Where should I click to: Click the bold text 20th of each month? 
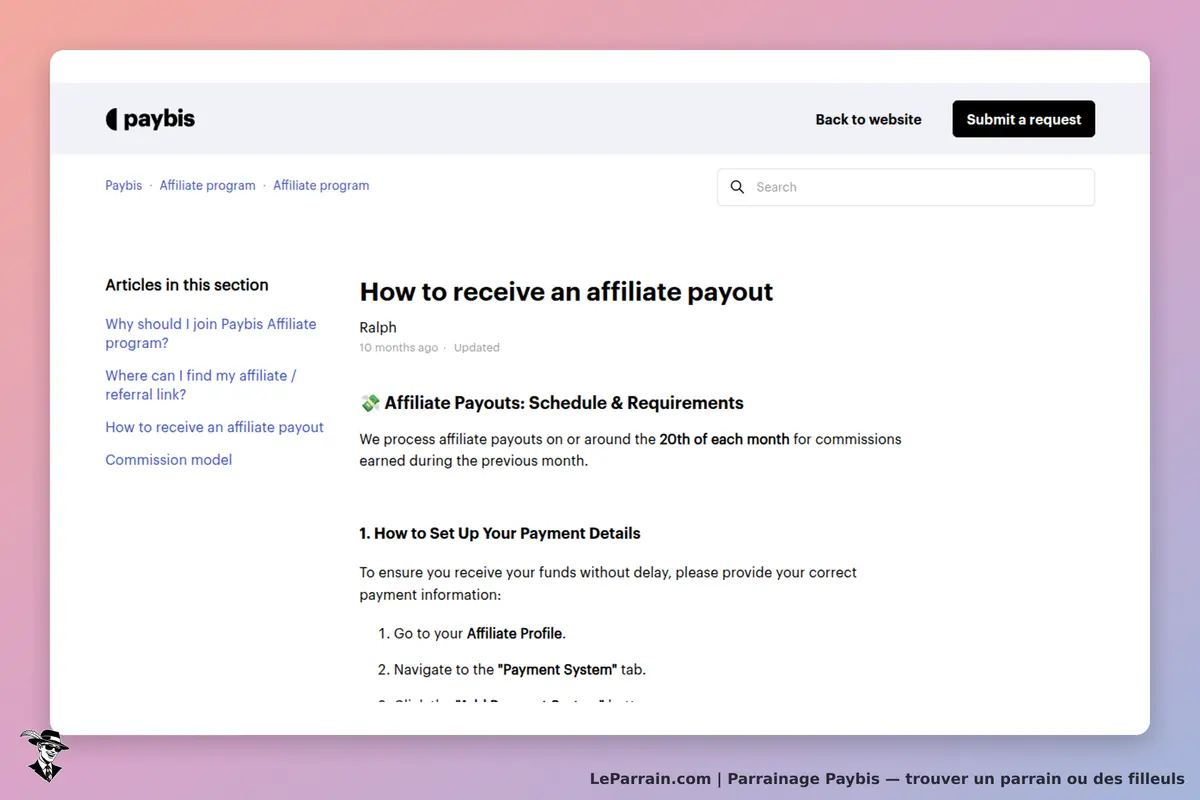click(725, 439)
